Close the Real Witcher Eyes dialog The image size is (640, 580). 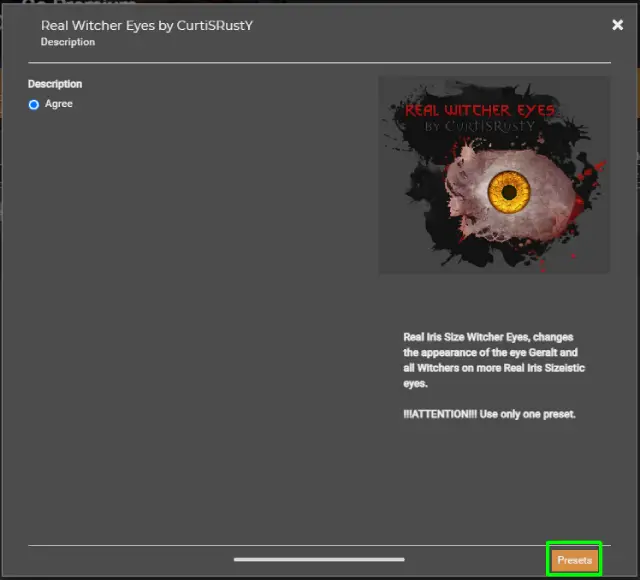click(618, 25)
